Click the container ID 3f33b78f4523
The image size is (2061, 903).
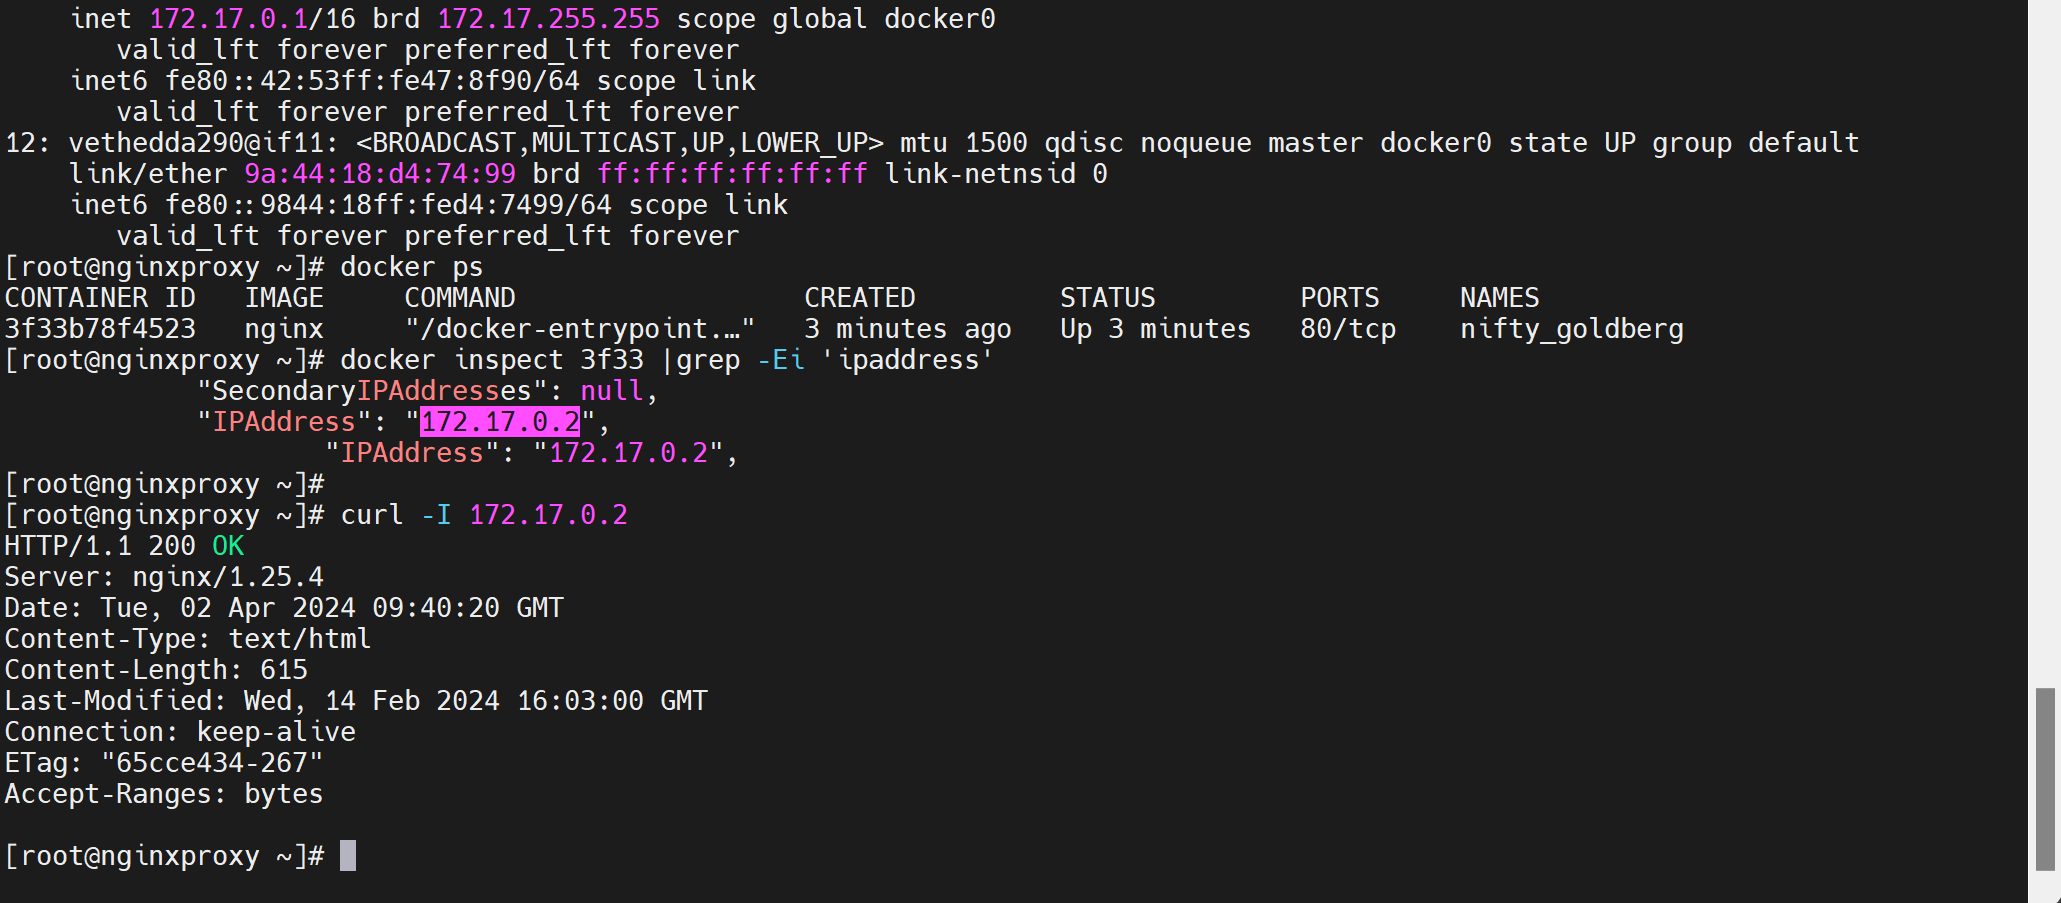click(100, 329)
